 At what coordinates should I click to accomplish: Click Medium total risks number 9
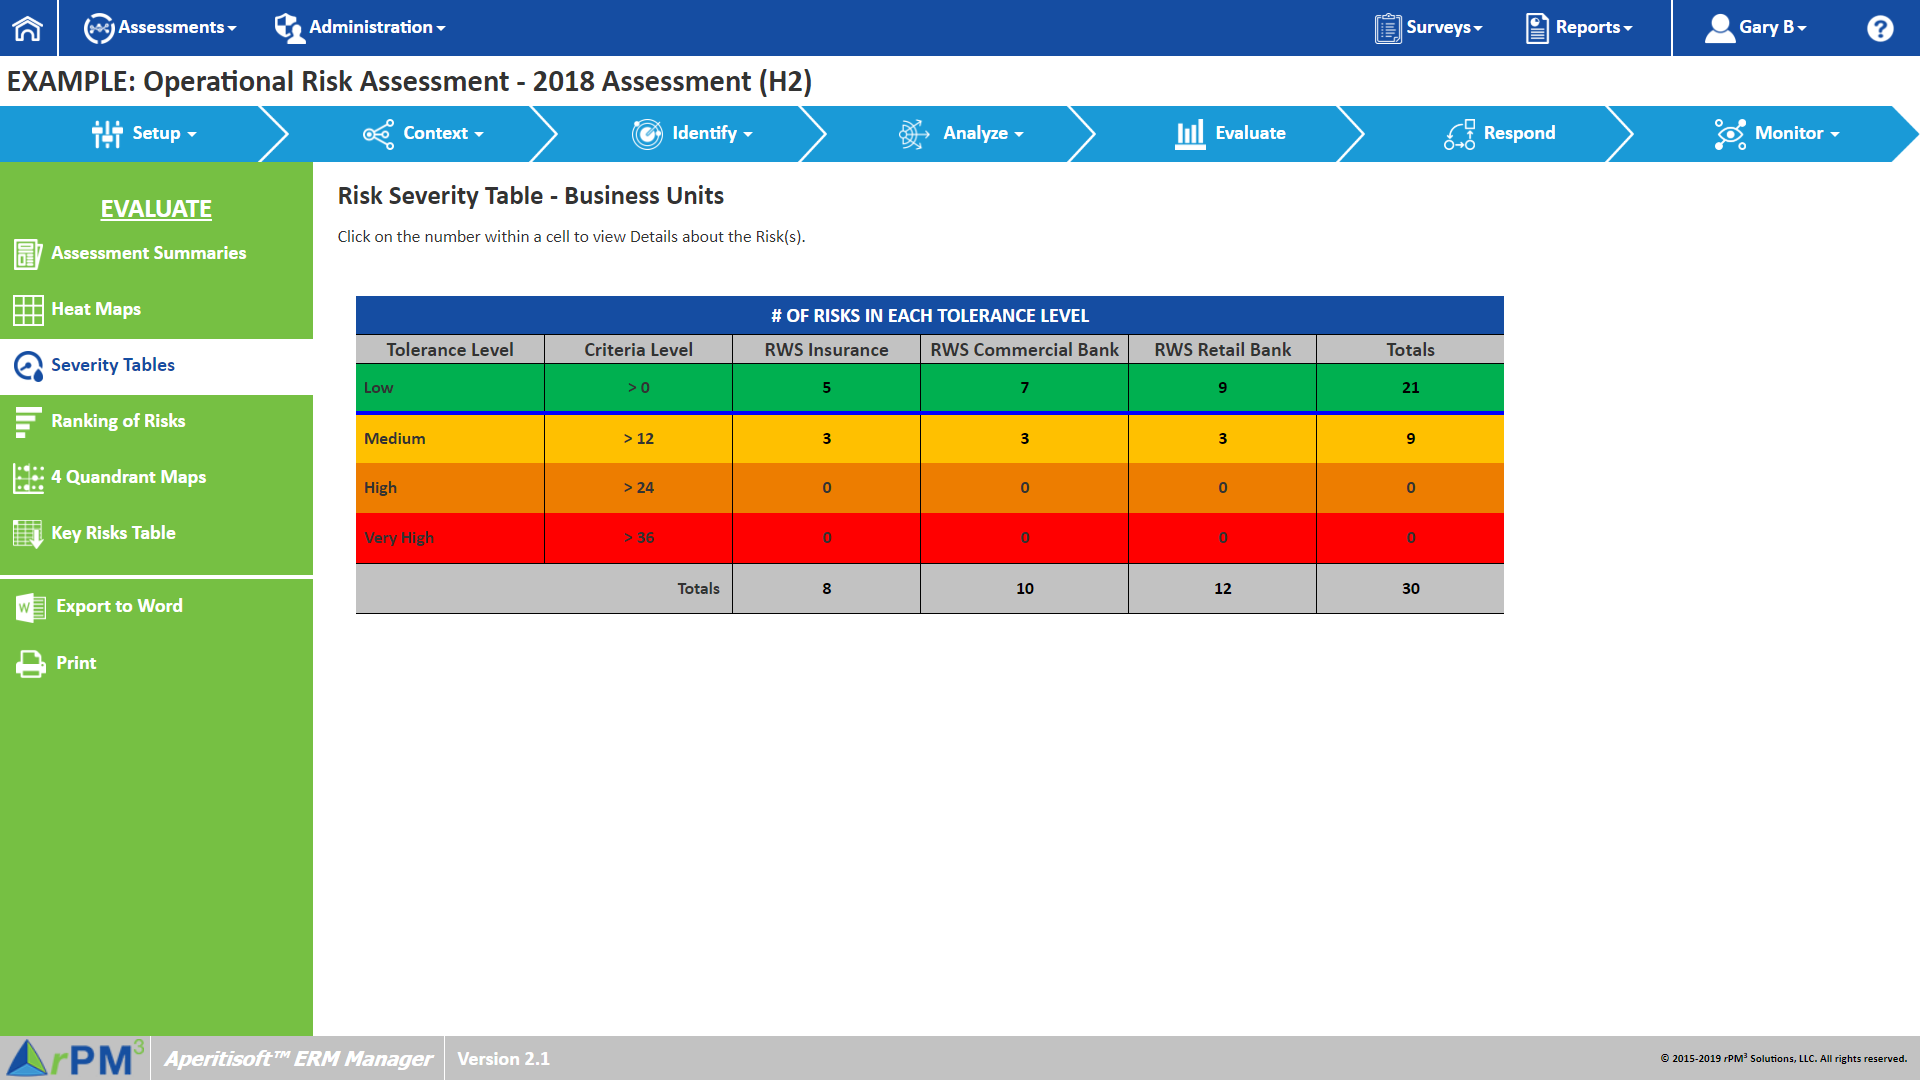click(x=1410, y=439)
